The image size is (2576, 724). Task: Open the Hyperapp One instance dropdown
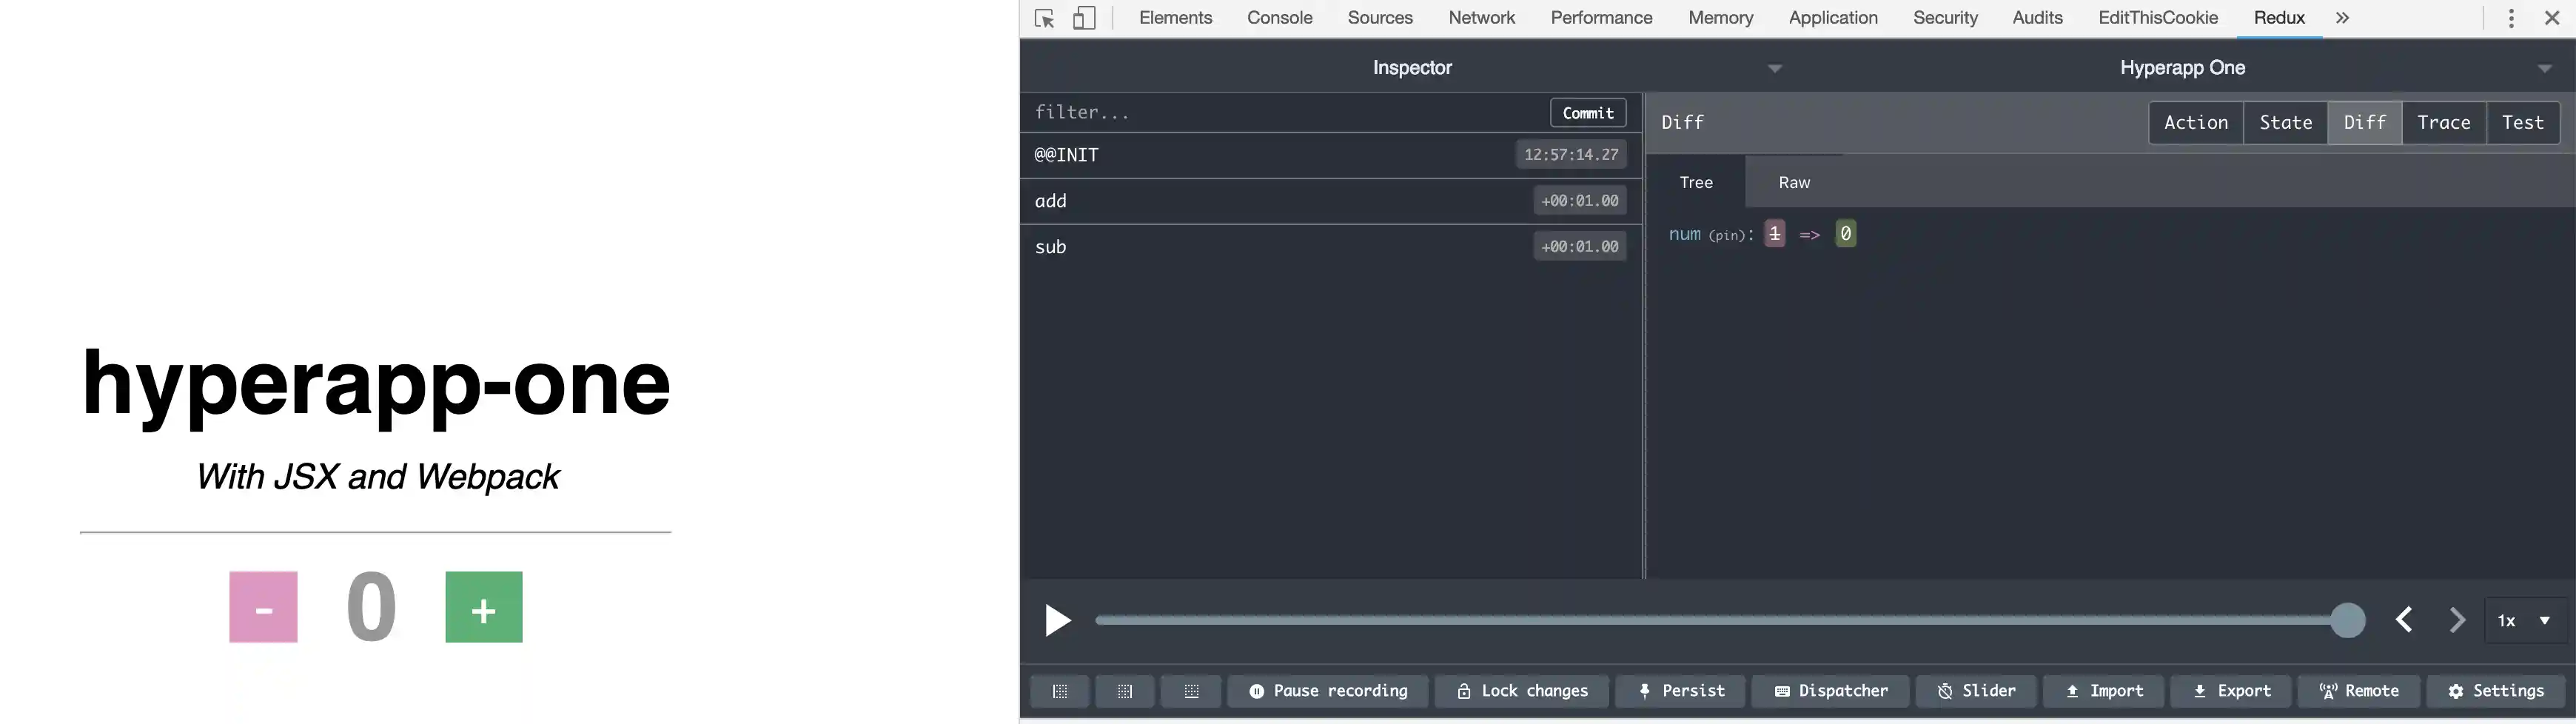pyautogui.click(x=2545, y=68)
